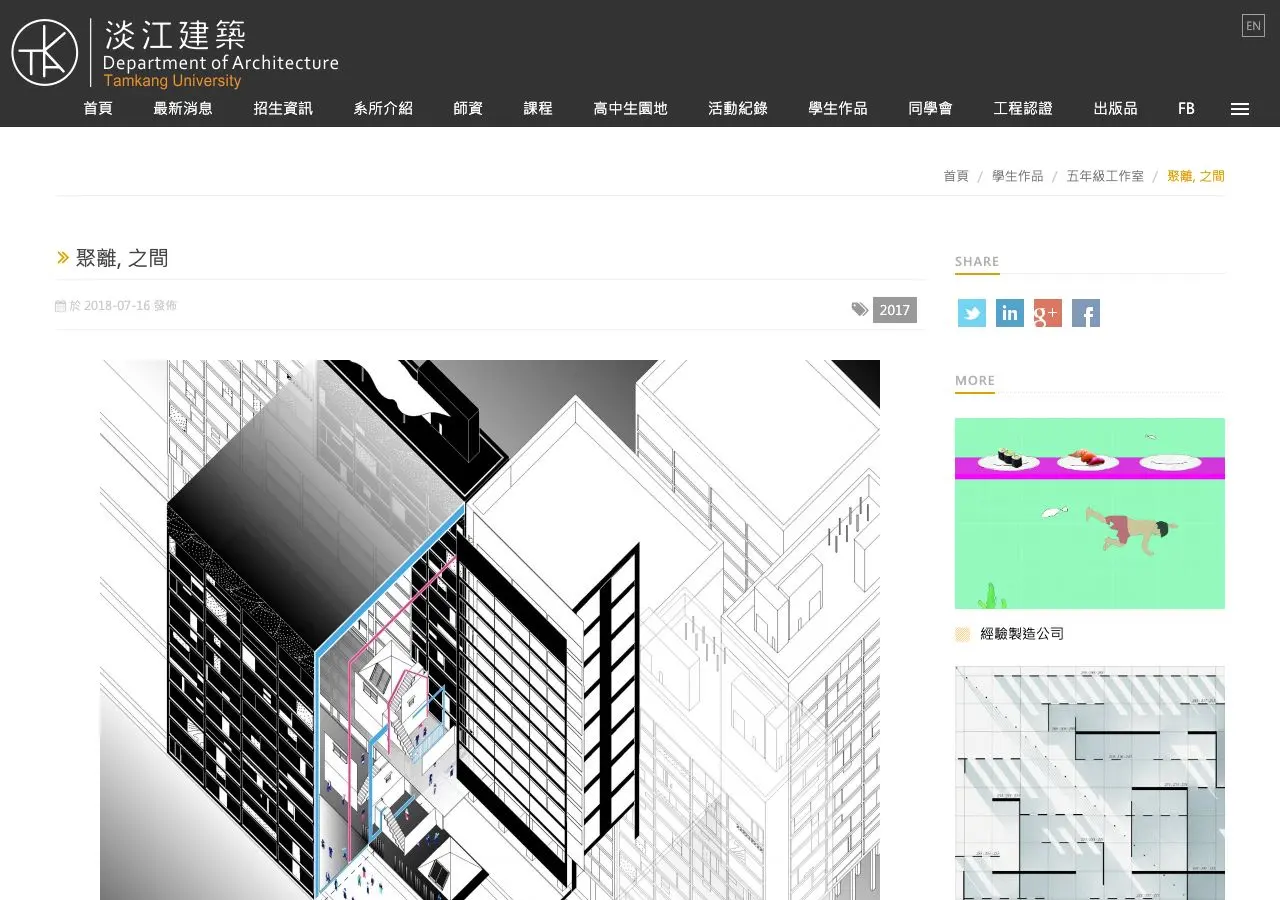Image resolution: width=1280 pixels, height=900 pixels.
Task: Share on Google Plus
Action: point(1048,313)
